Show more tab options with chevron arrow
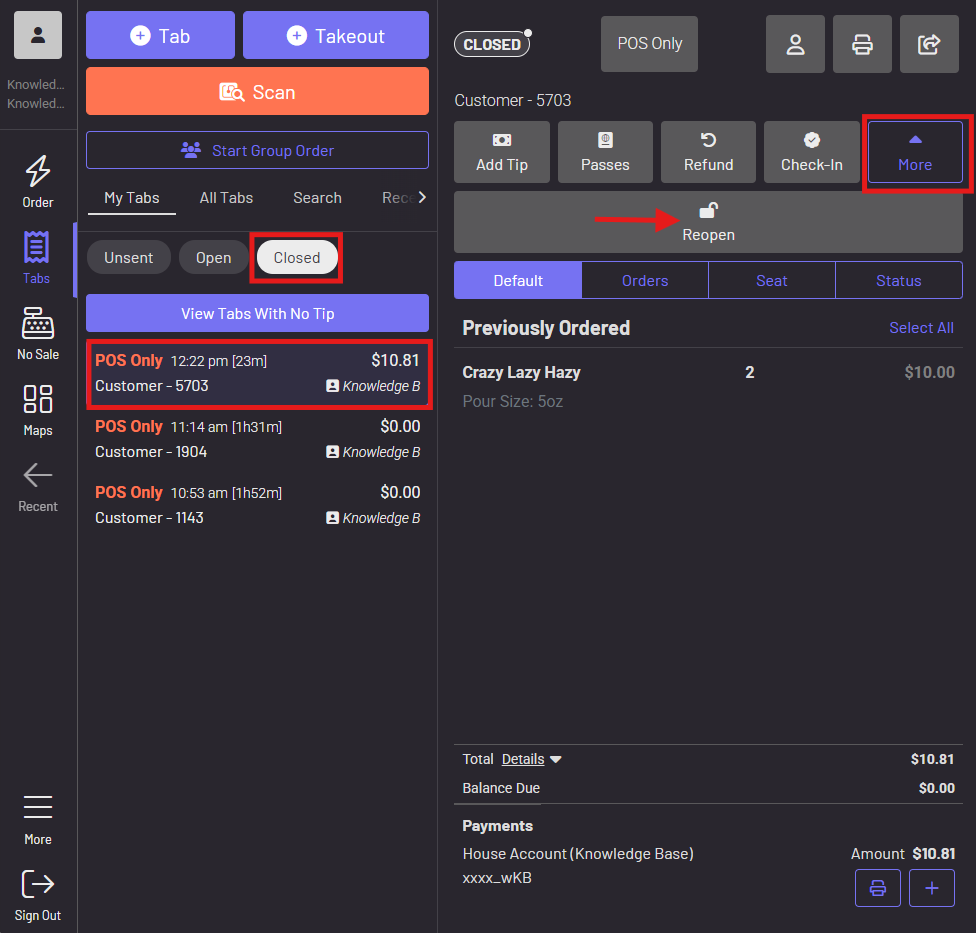 point(422,197)
